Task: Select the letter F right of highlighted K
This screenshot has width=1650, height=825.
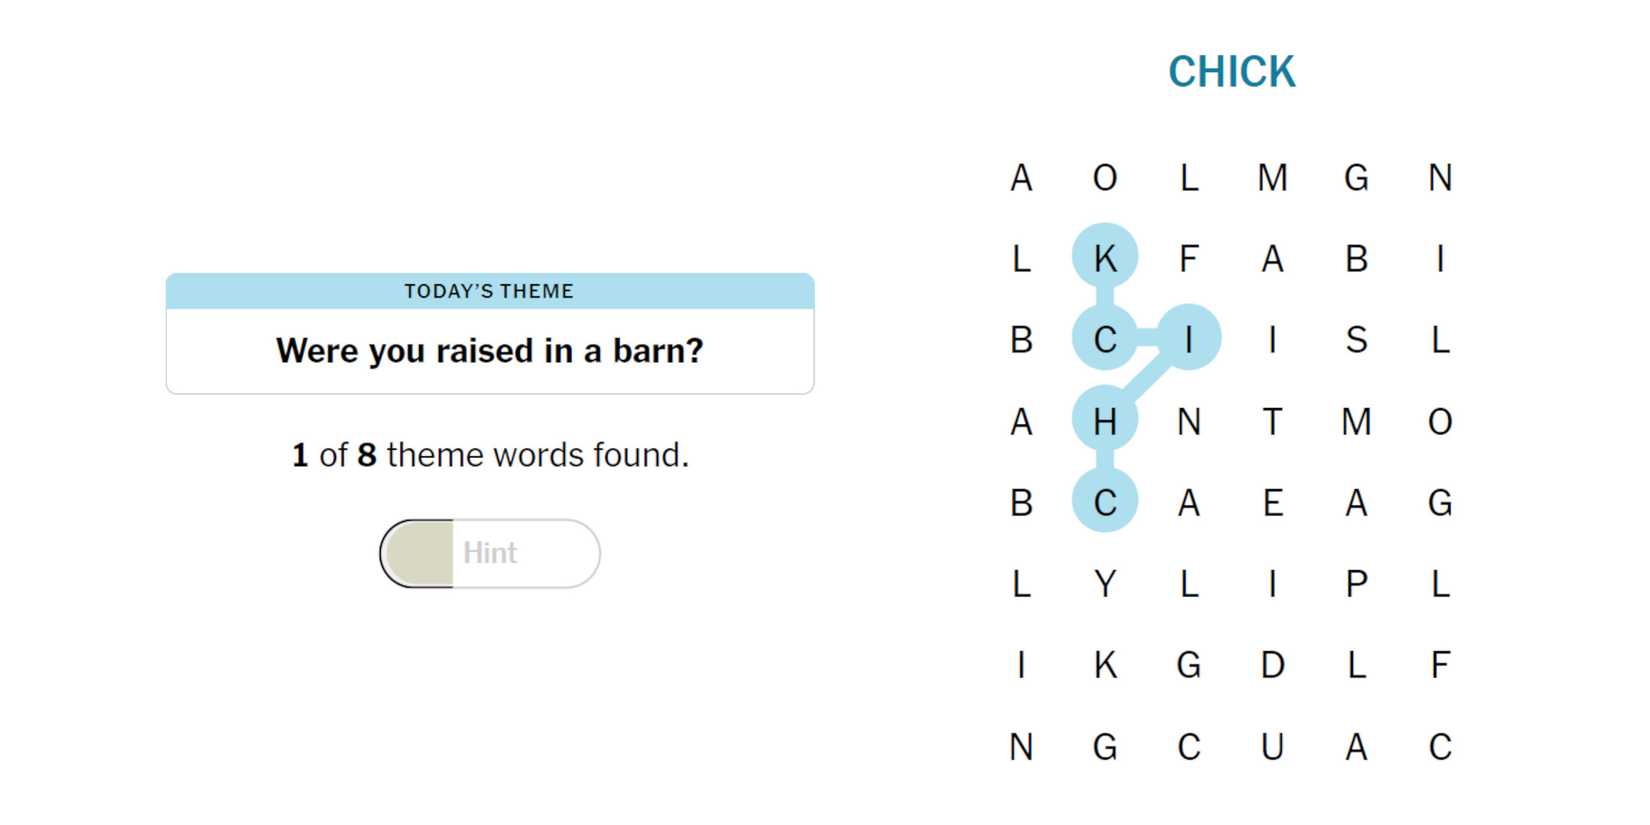Action: click(1188, 258)
